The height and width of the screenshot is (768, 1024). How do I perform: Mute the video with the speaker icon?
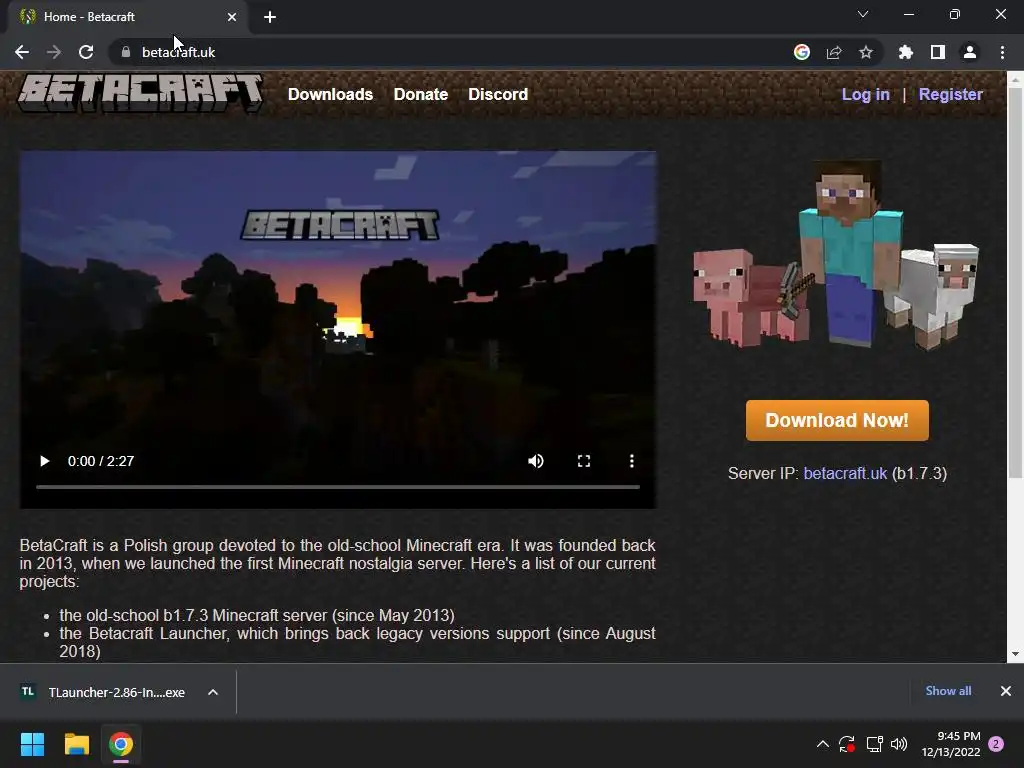tap(536, 461)
